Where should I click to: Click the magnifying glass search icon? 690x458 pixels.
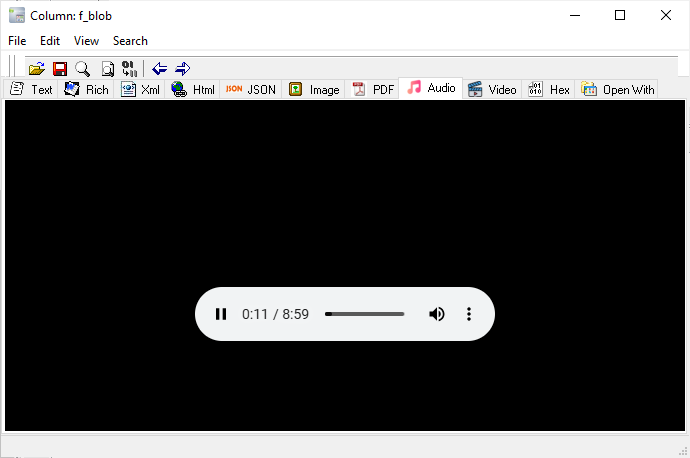[x=83, y=68]
